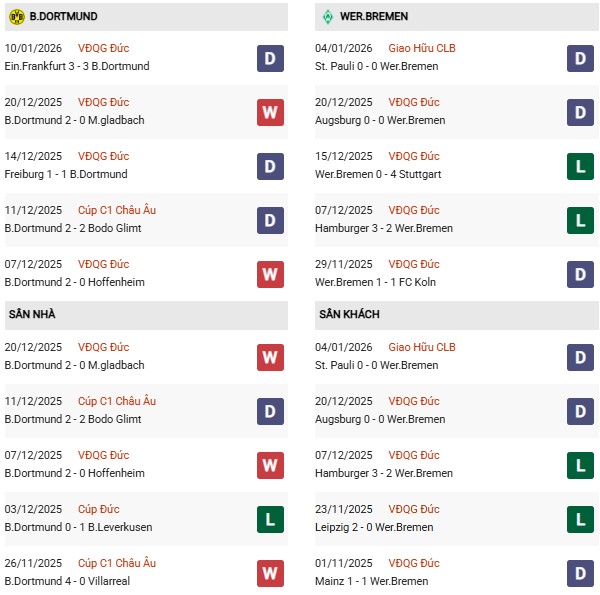Click the D badge for Mainz 1-1 Wer.Bremen
Screen dimensions: 600x595
pyautogui.click(x=581, y=572)
